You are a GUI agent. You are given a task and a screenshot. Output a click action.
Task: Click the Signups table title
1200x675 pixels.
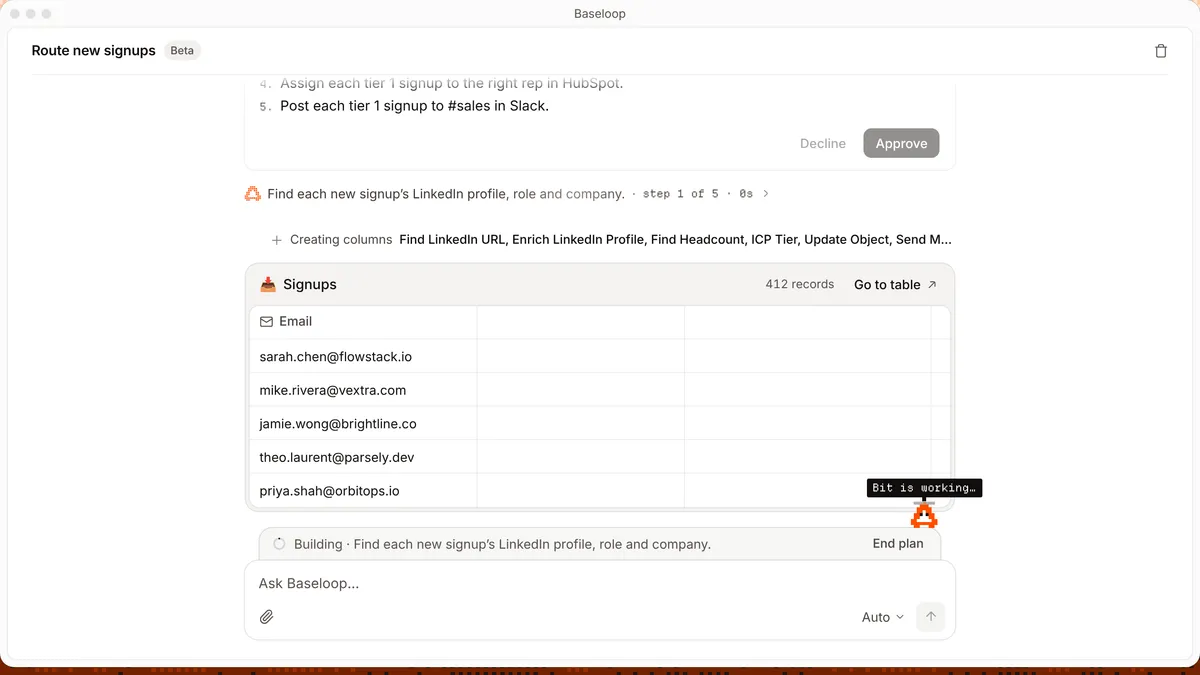pos(310,285)
